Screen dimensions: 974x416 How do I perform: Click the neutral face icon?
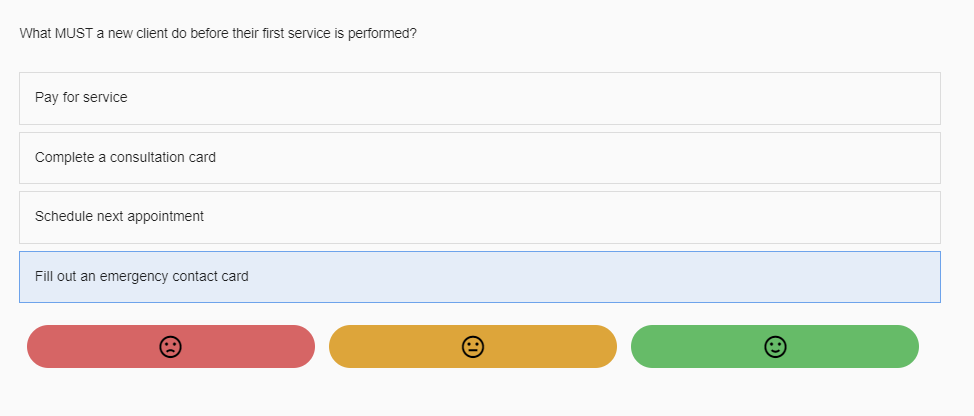coord(473,347)
